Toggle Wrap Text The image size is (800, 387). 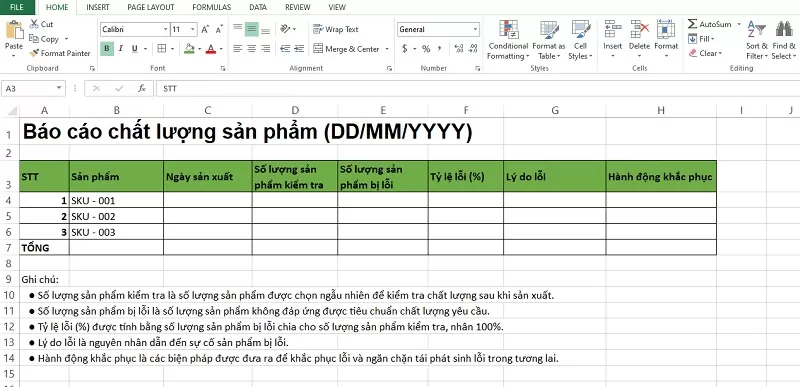[336, 29]
